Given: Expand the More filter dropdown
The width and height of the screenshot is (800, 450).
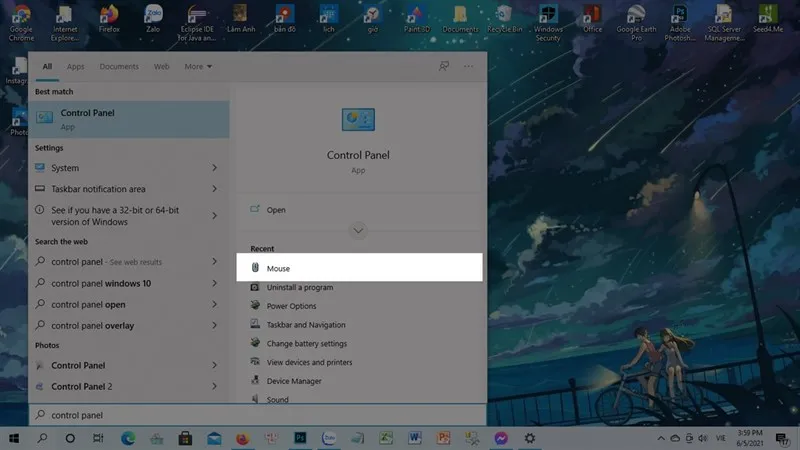Looking at the screenshot, I should 198,67.
